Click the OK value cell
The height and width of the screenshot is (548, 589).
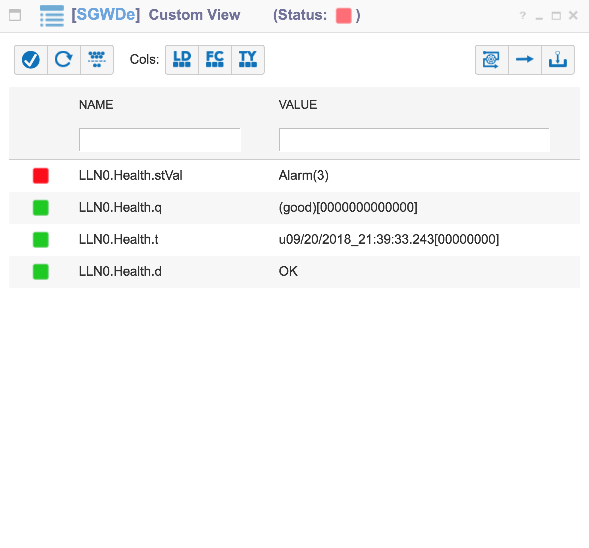coord(288,272)
